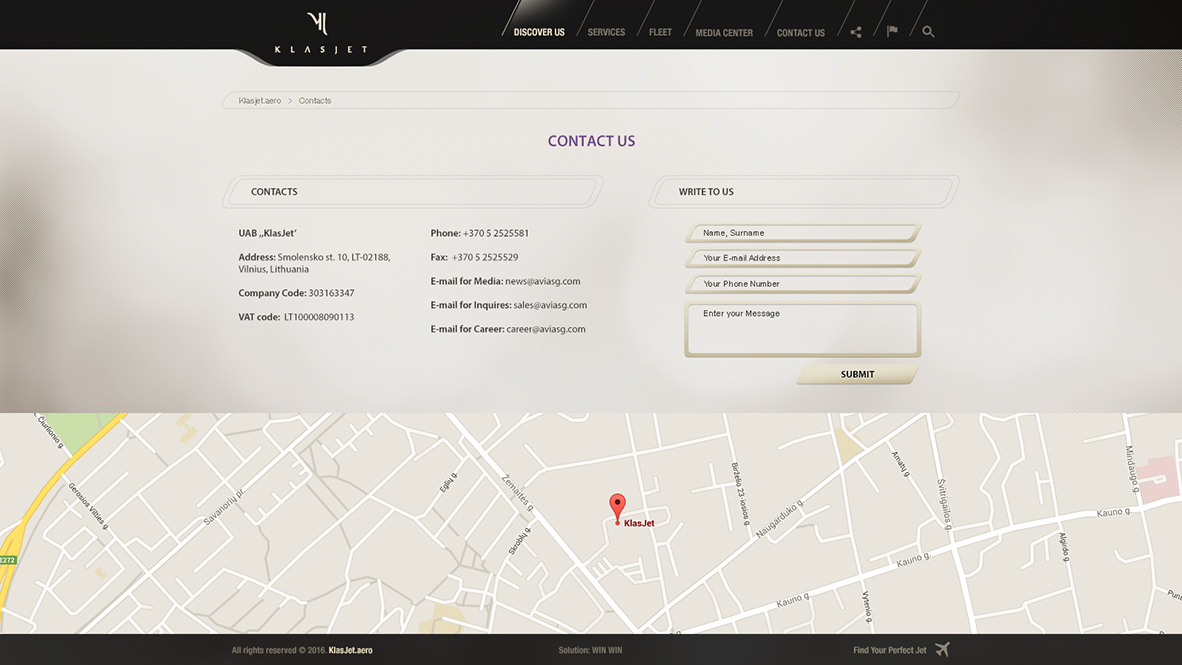Open Solution: WIN WIN footer link
The image size is (1182, 665).
click(x=590, y=650)
